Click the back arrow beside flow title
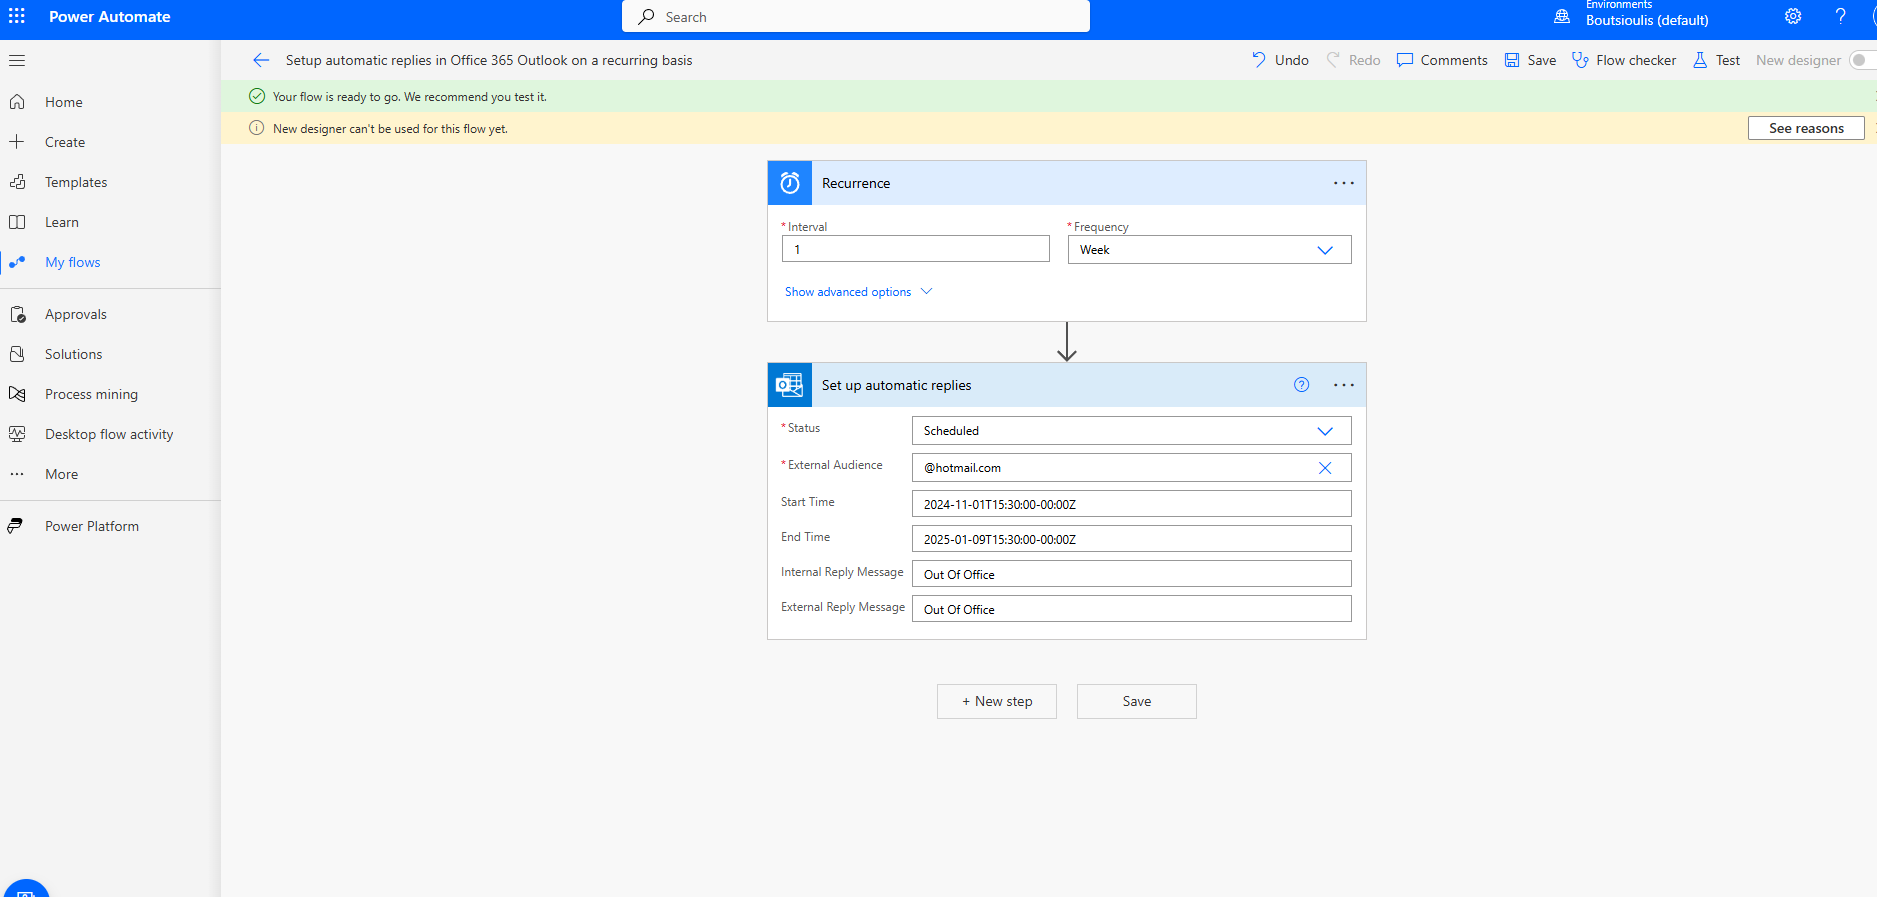Image resolution: width=1877 pixels, height=897 pixels. click(x=261, y=60)
